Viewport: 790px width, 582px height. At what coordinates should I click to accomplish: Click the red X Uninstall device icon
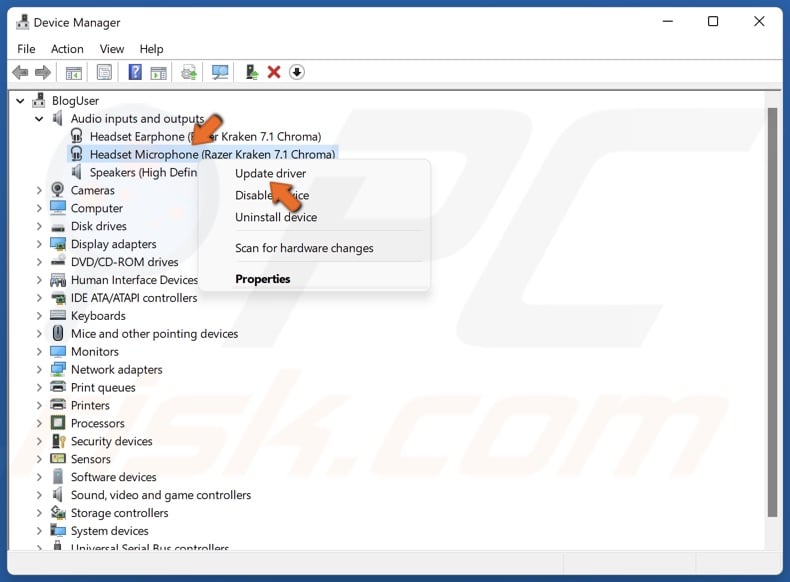(274, 72)
